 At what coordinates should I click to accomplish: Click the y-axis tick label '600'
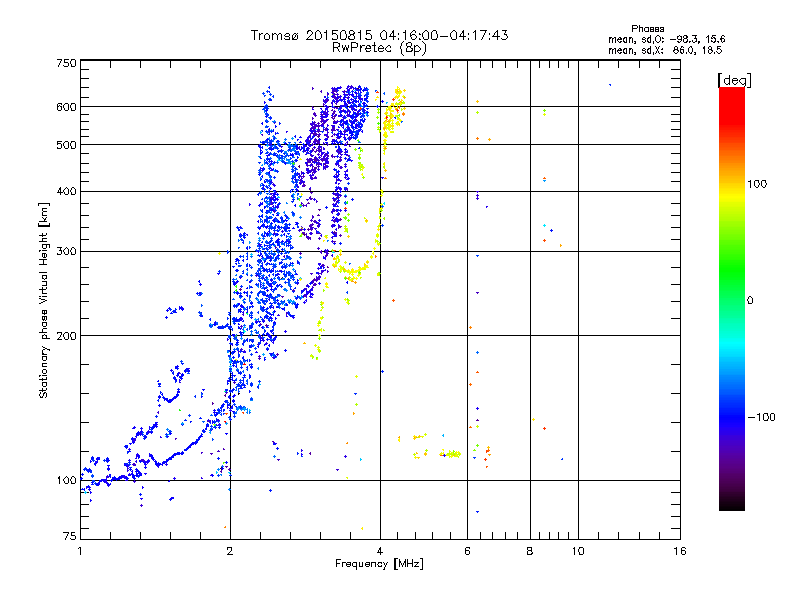click(x=66, y=107)
